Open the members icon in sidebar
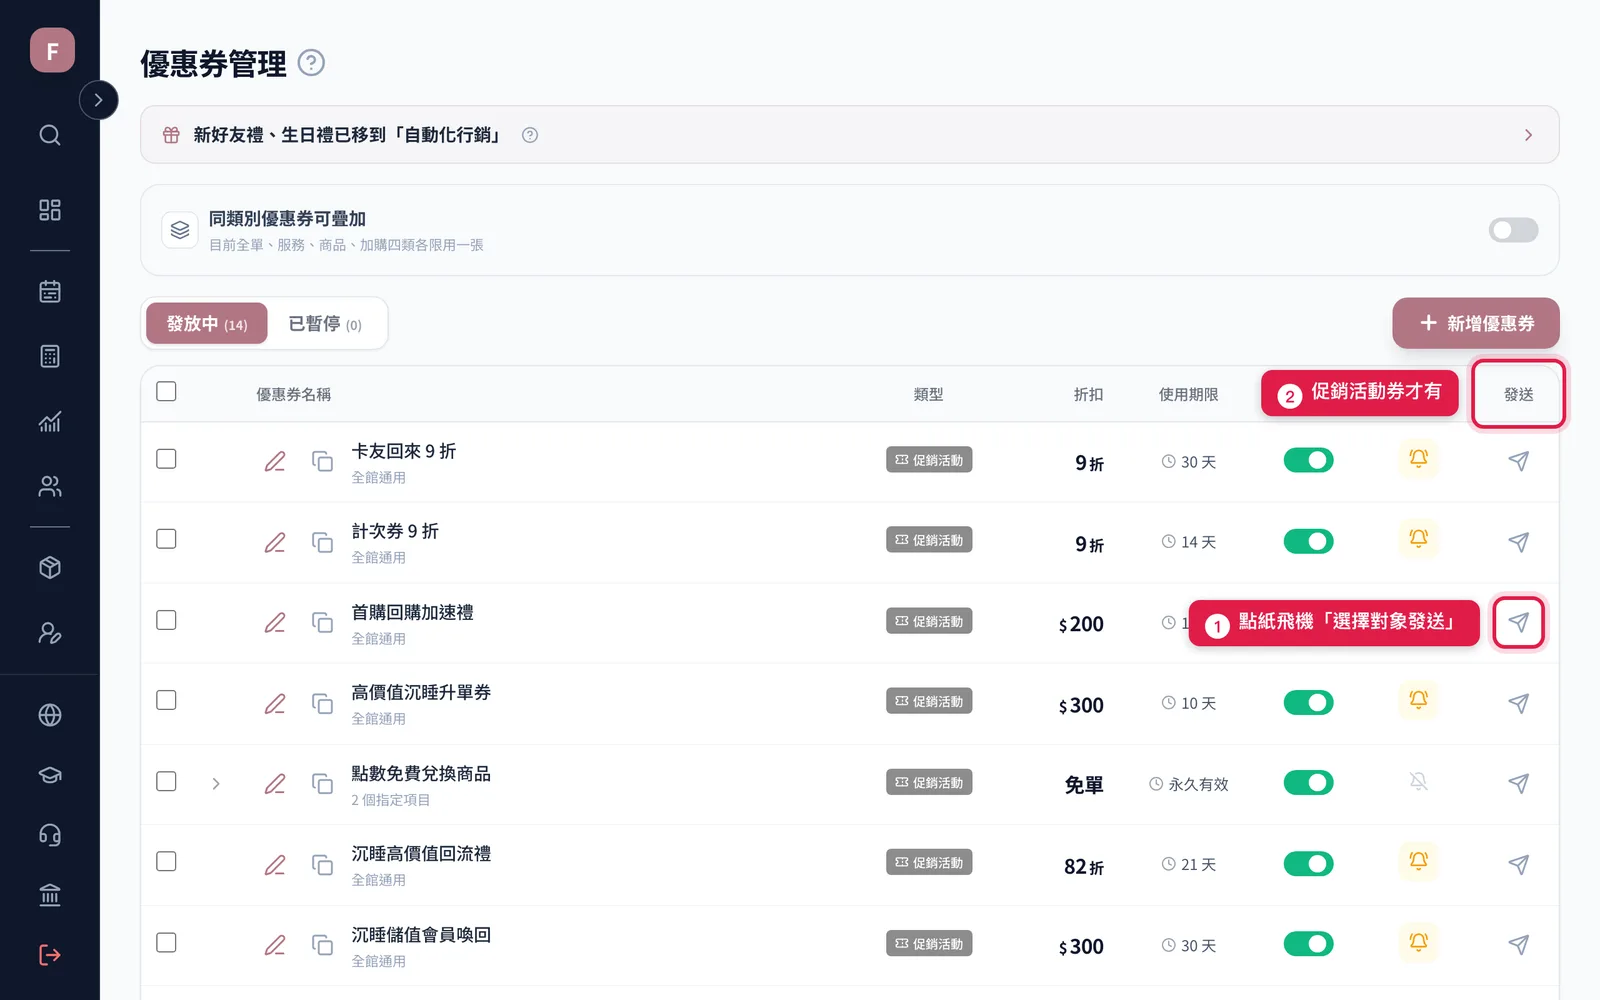This screenshot has height=1000, width=1600. point(50,486)
